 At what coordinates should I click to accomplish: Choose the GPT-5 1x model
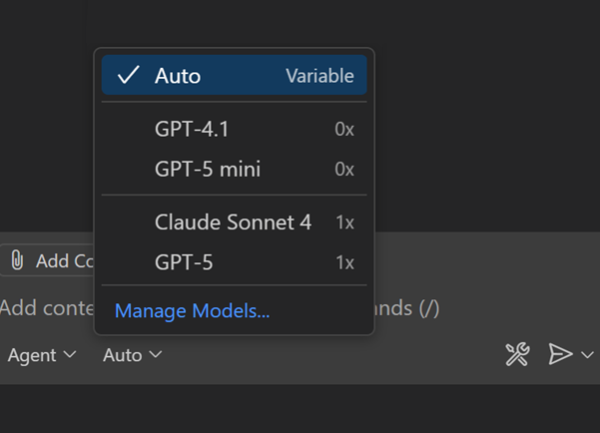tap(234, 262)
